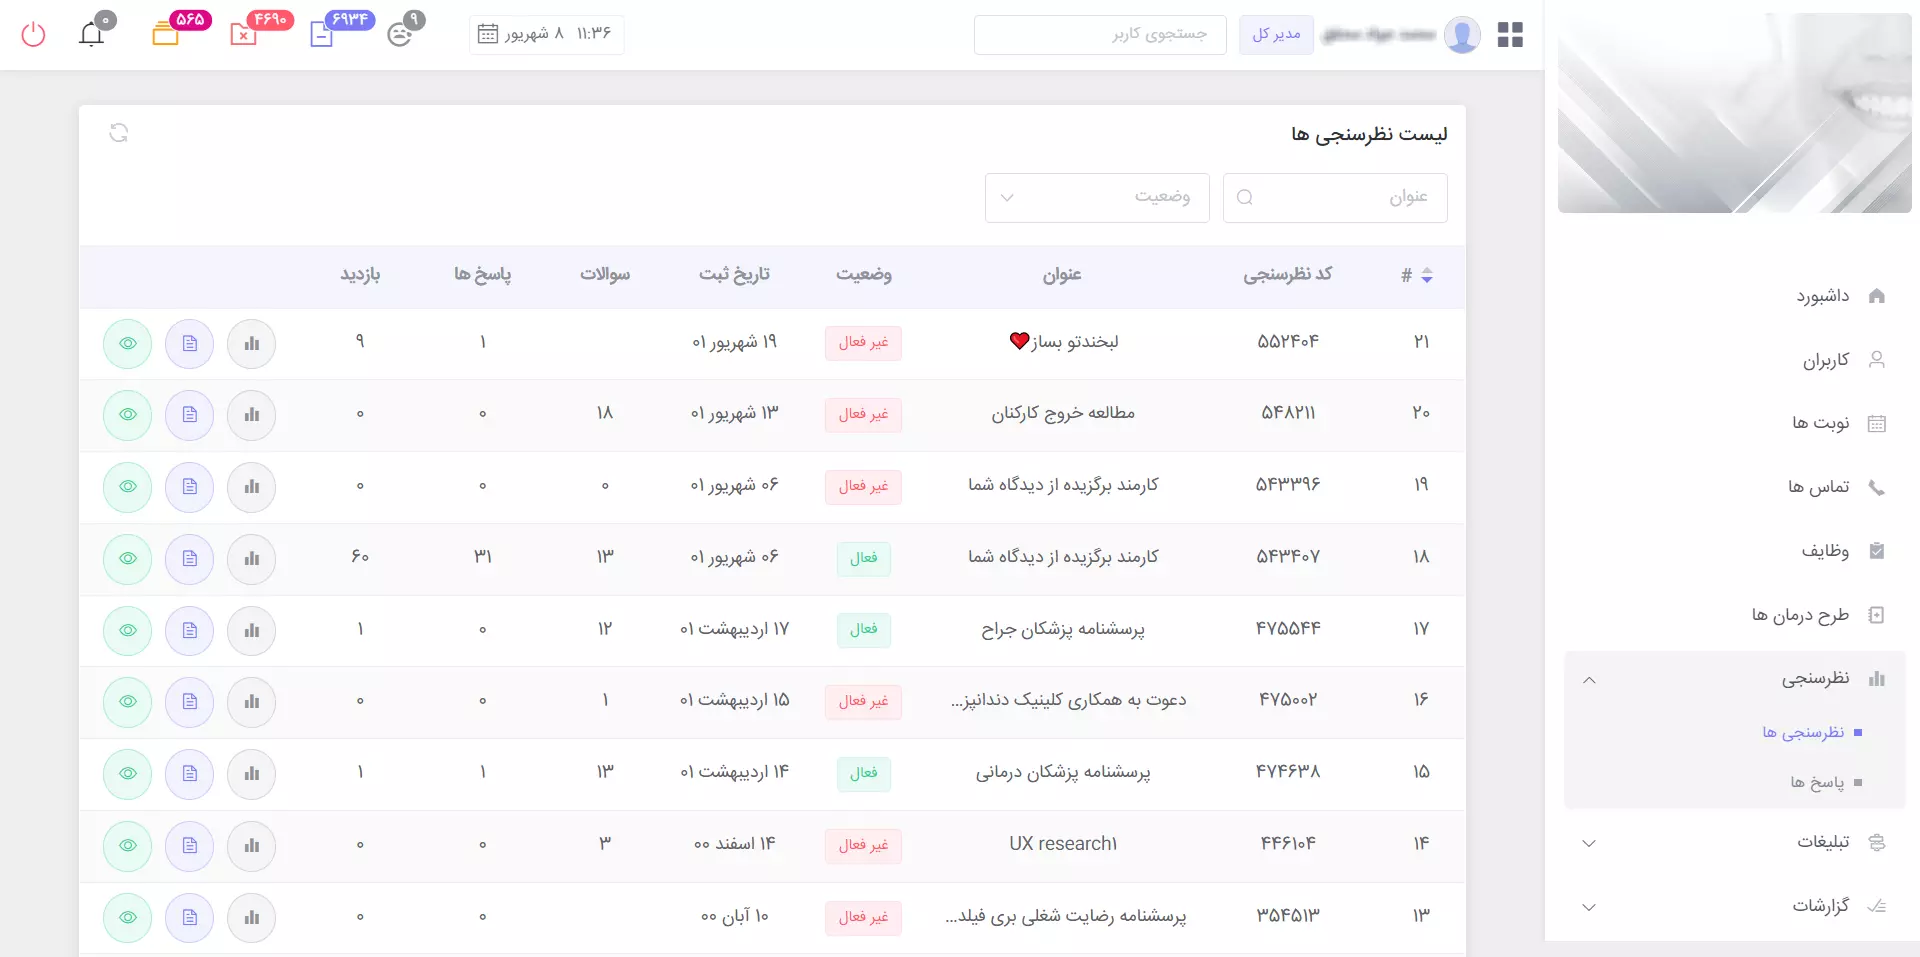
Task: Click the مدیر کل profile button
Action: [x=1276, y=34]
